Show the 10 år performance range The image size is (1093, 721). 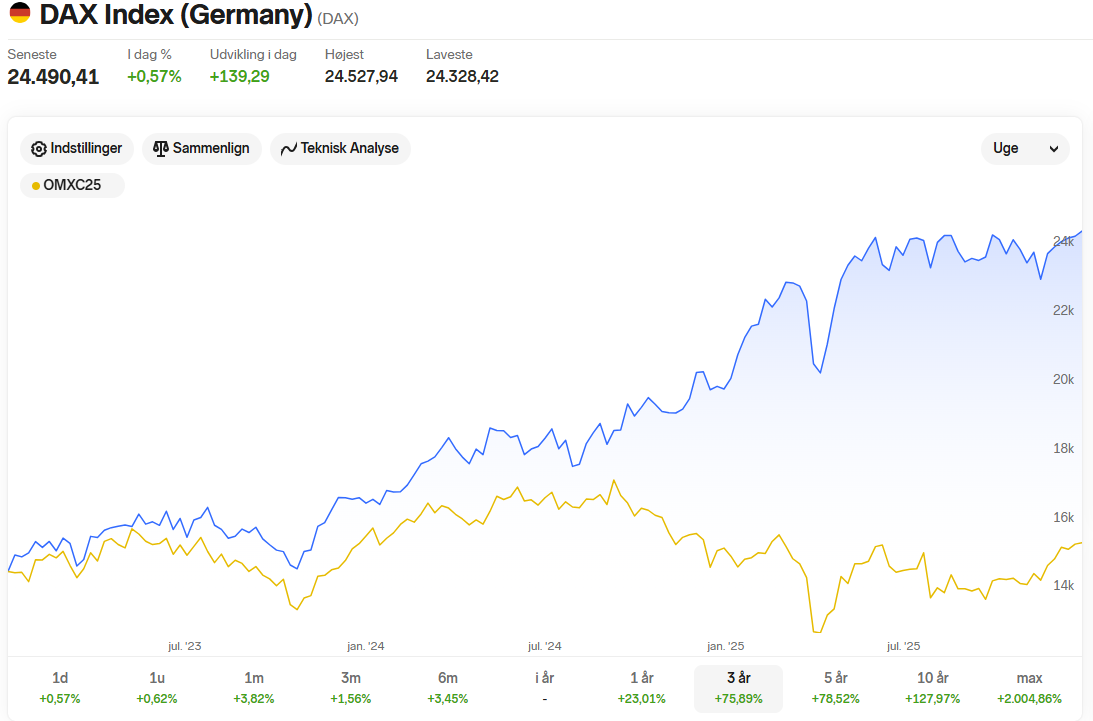pos(932,688)
